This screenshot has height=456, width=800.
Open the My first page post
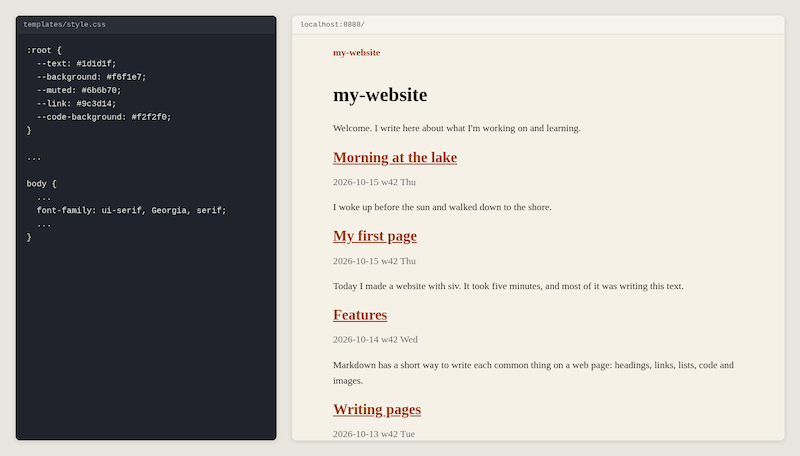click(x=374, y=236)
